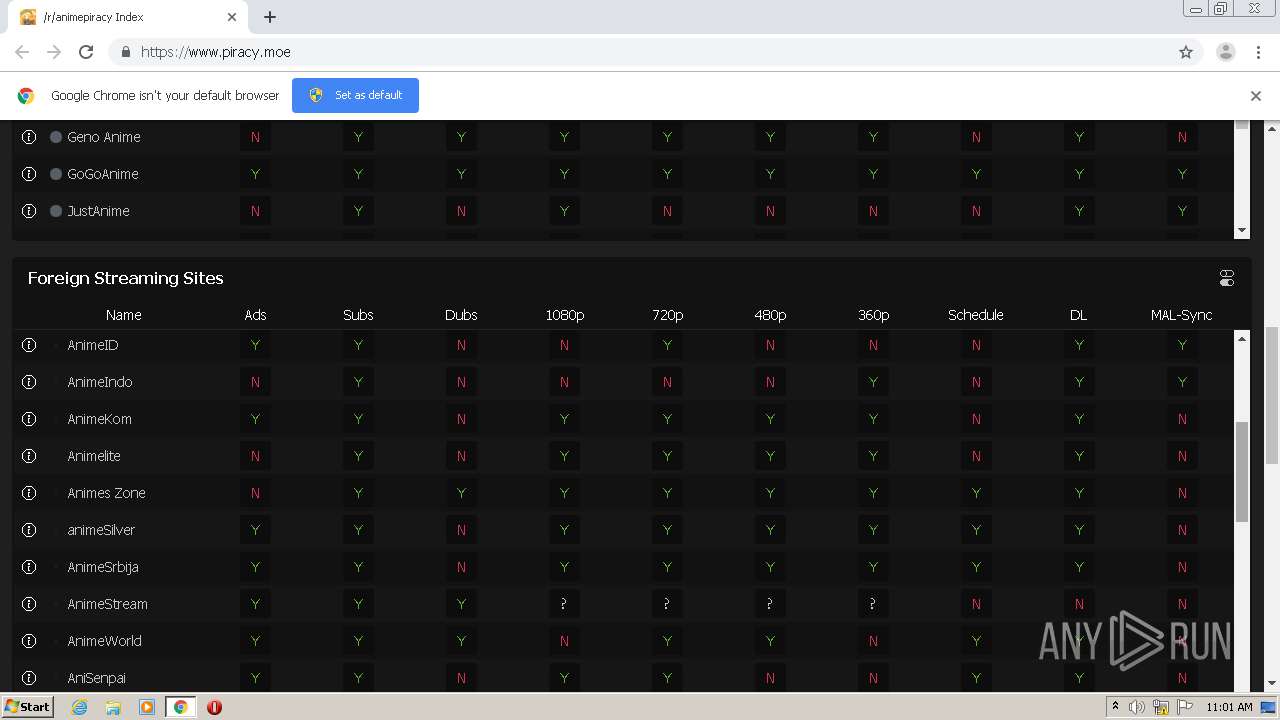Open the AnimeKom site link
Image resolution: width=1280 pixels, height=720 pixels.
point(99,419)
